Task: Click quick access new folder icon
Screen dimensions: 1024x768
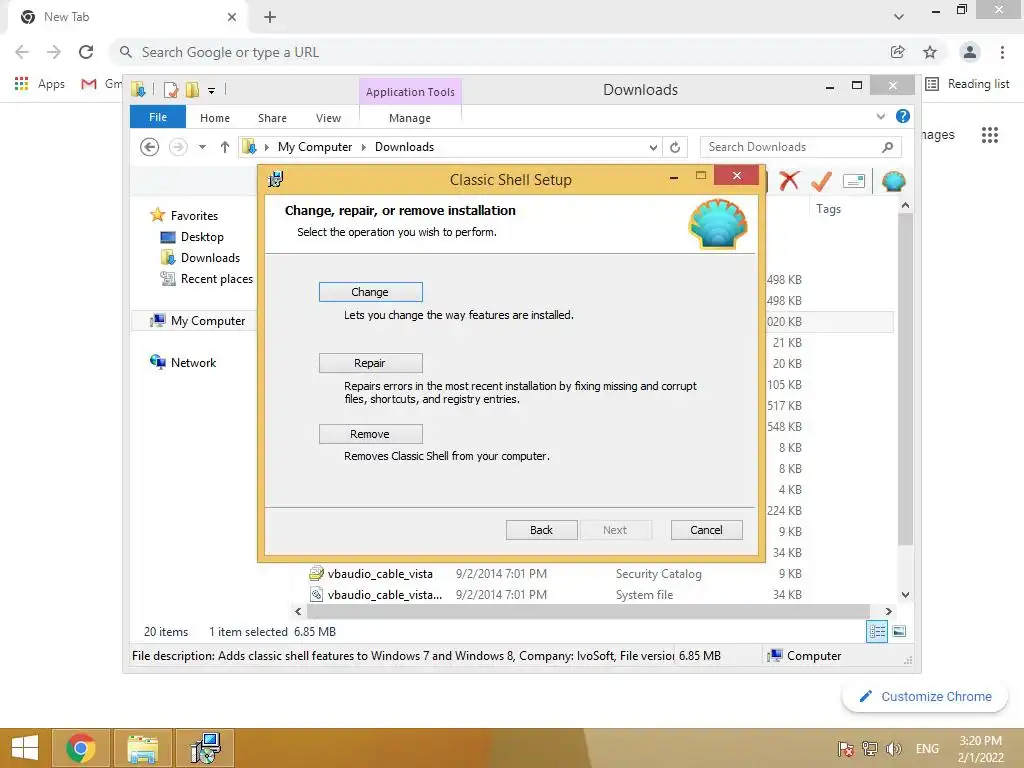Action: point(192,89)
